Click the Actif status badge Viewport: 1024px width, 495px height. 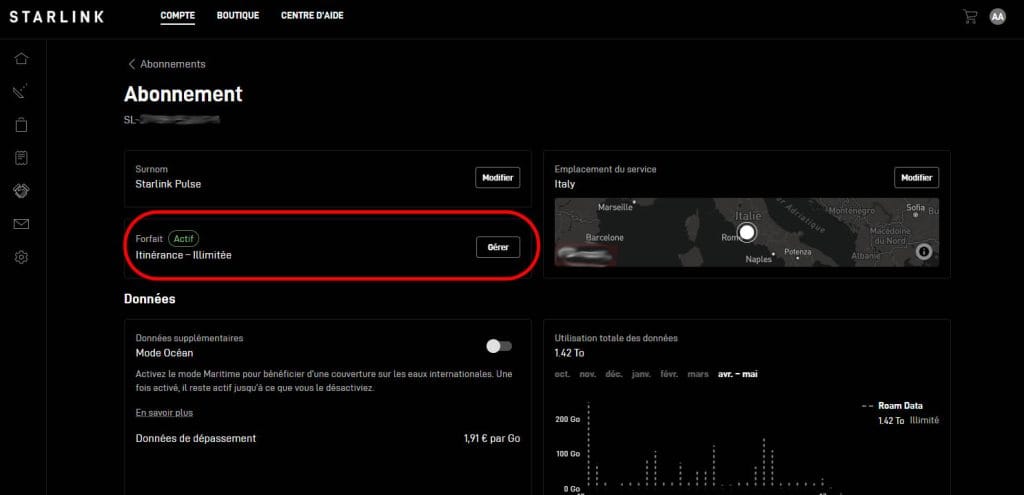tap(184, 239)
